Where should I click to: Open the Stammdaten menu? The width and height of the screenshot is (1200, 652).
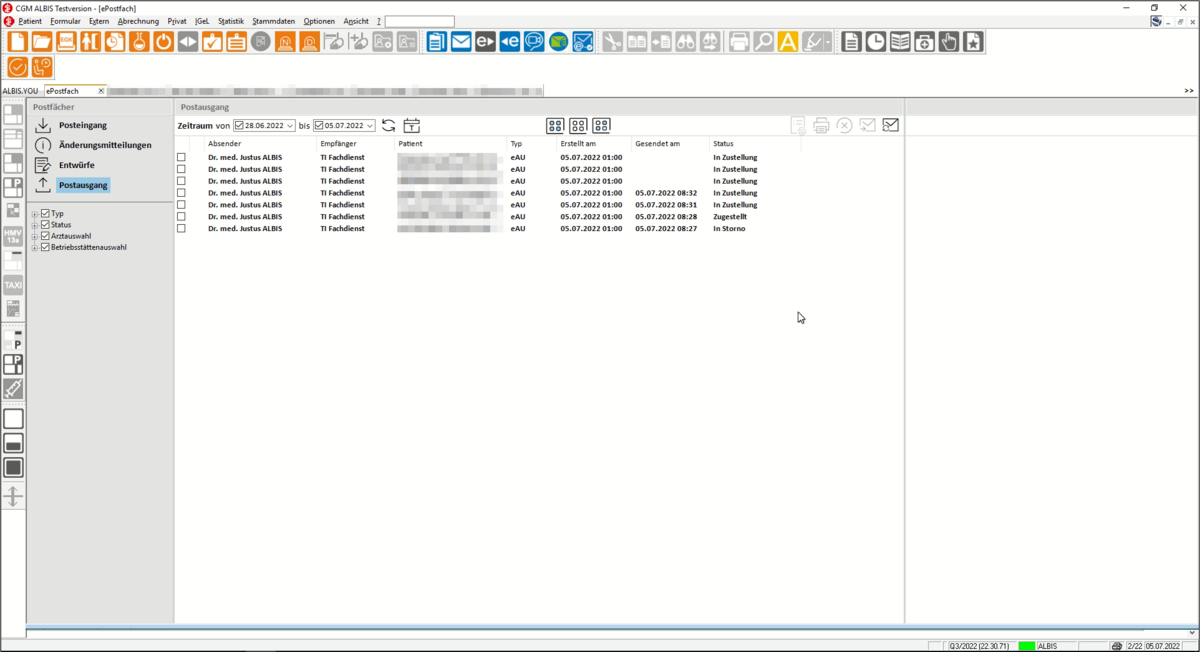tap(274, 21)
